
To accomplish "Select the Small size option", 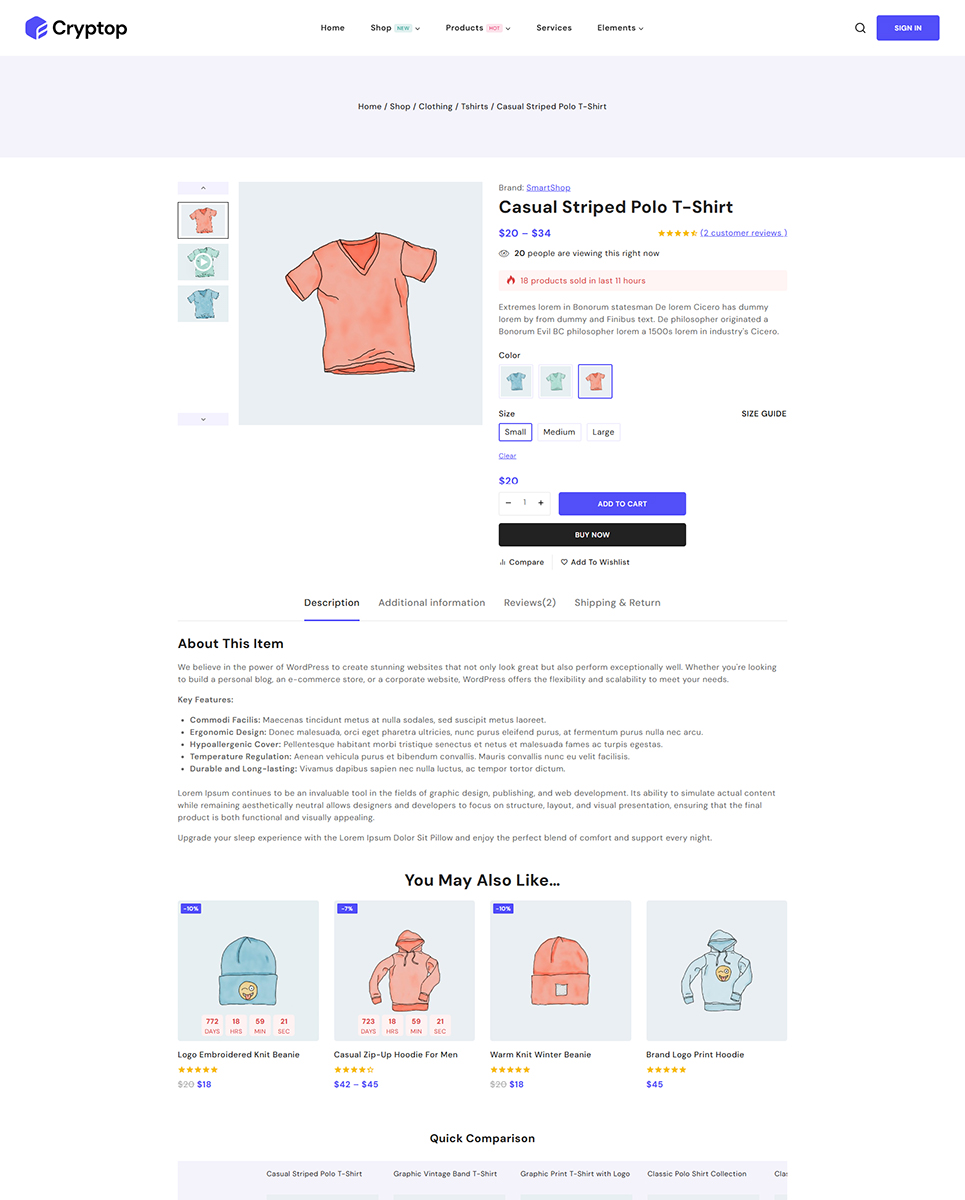I will coord(515,432).
